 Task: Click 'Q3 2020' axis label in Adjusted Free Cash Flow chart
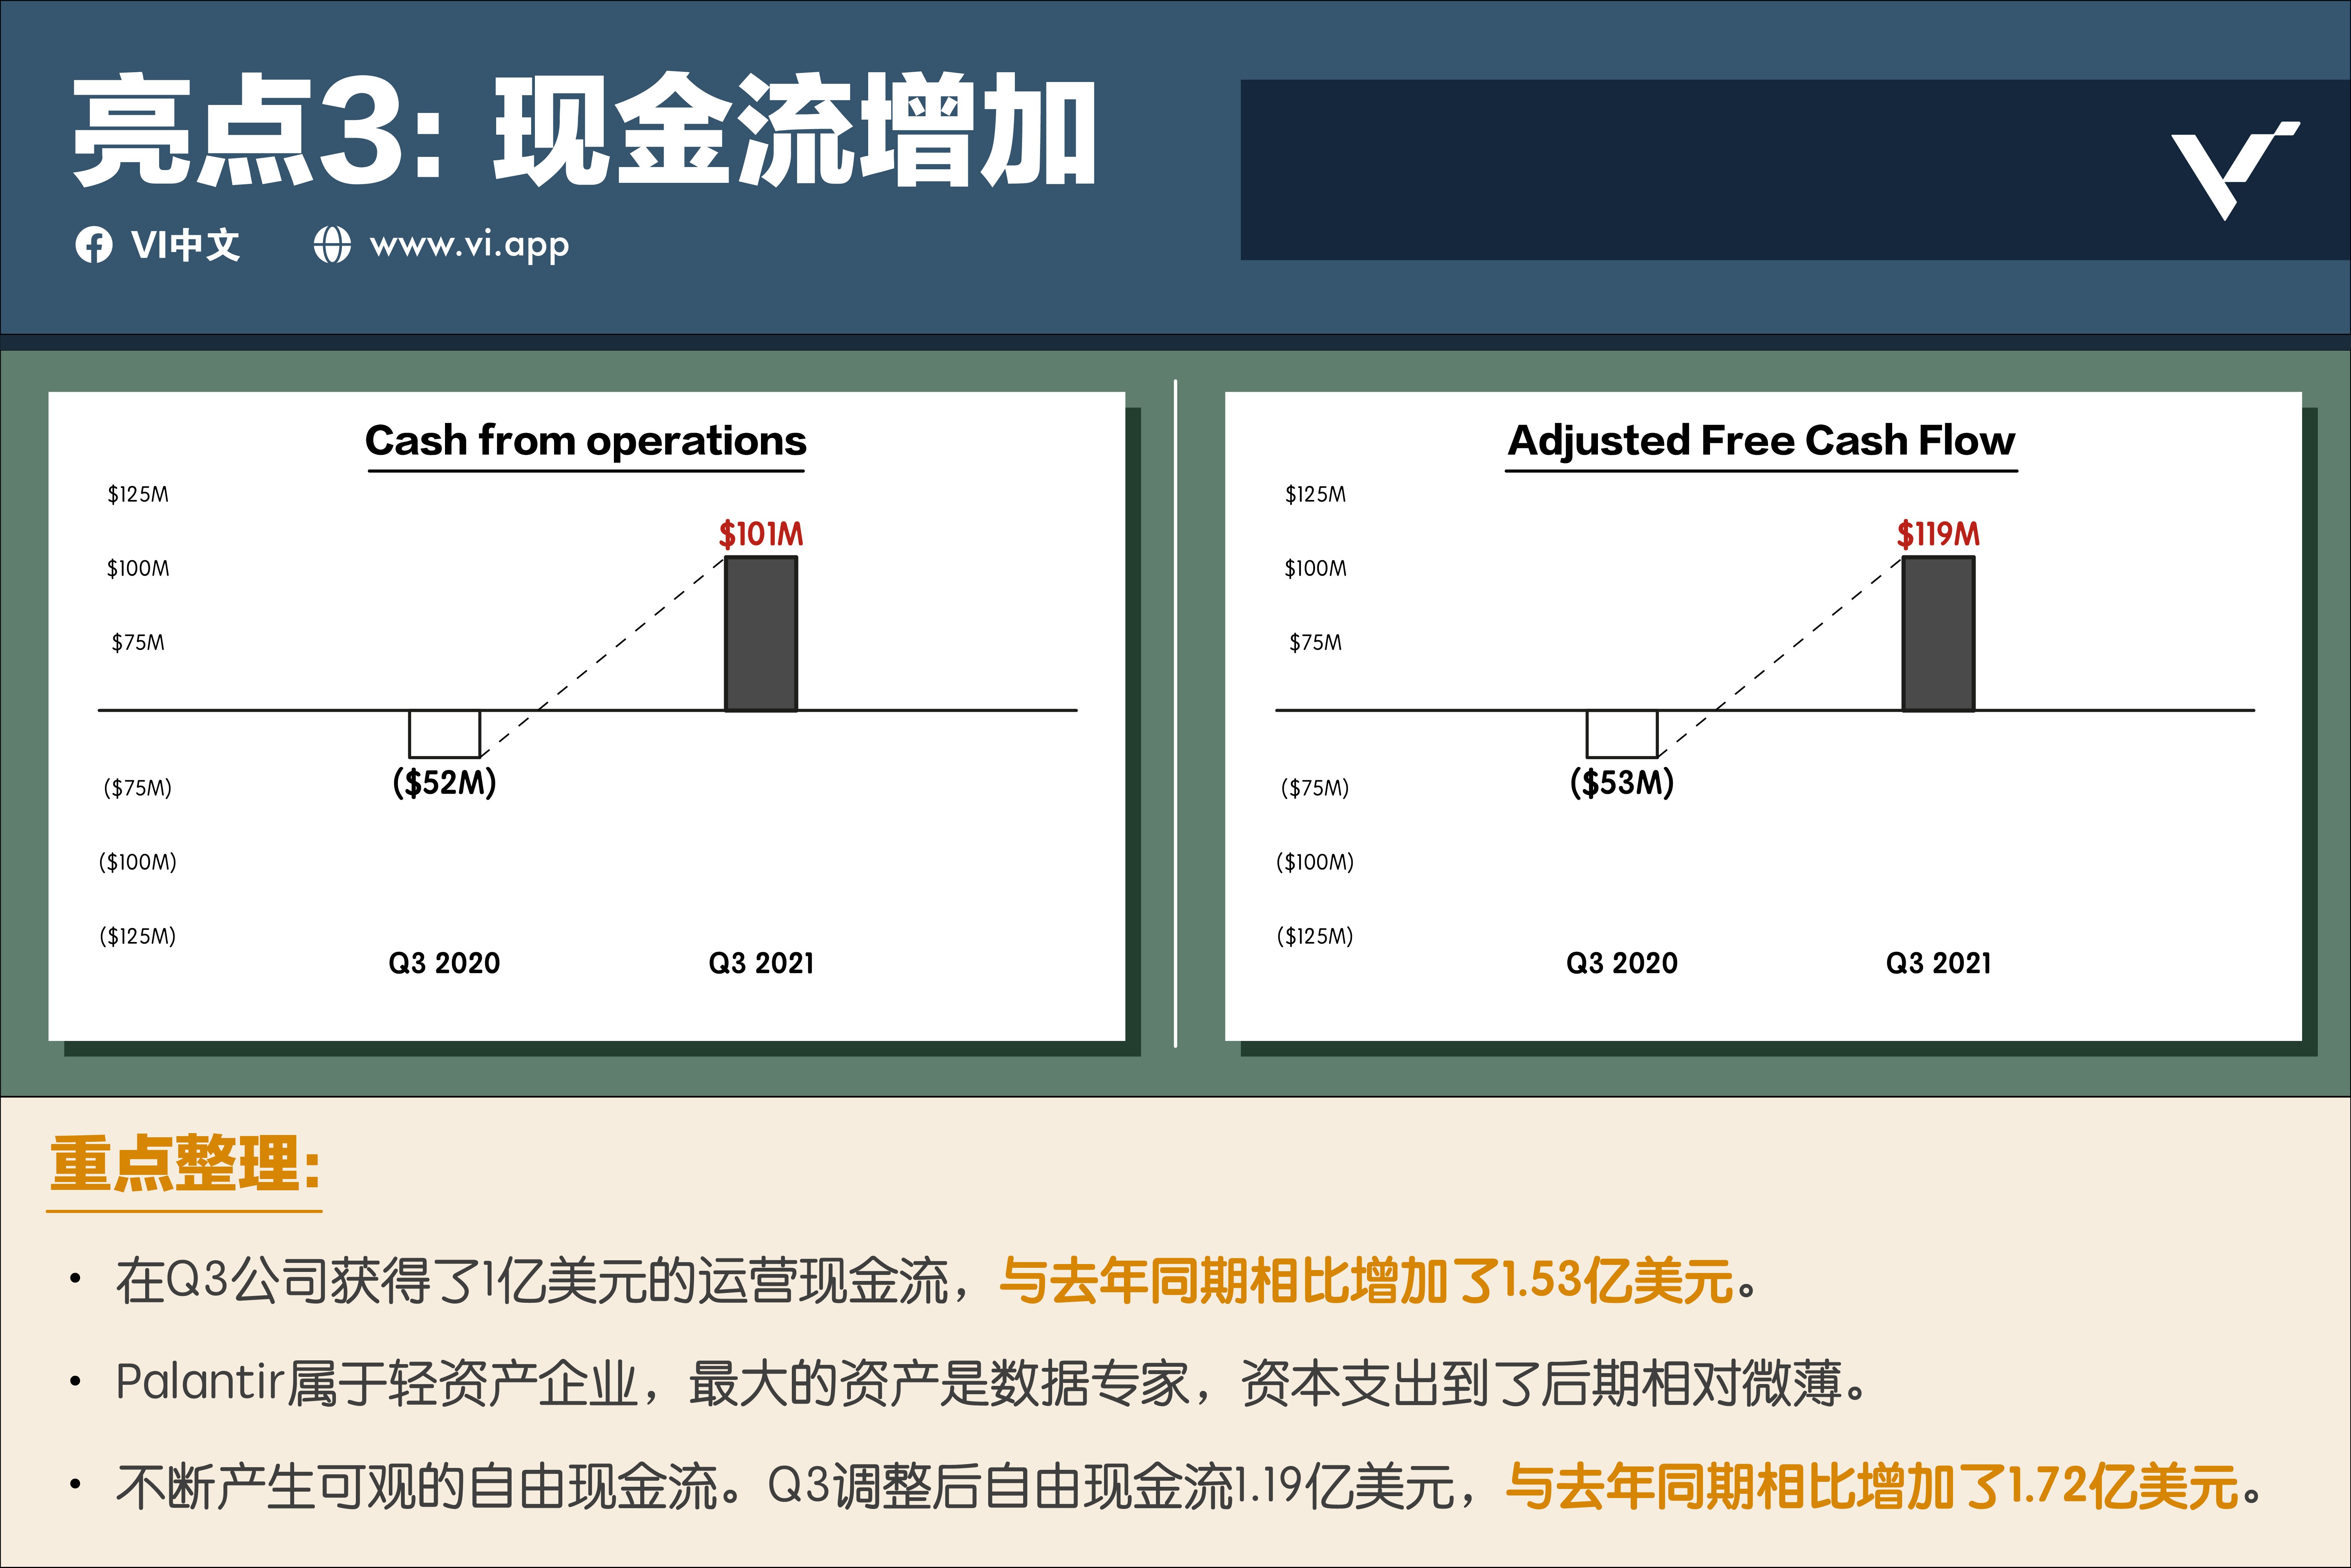pyautogui.click(x=1622, y=963)
